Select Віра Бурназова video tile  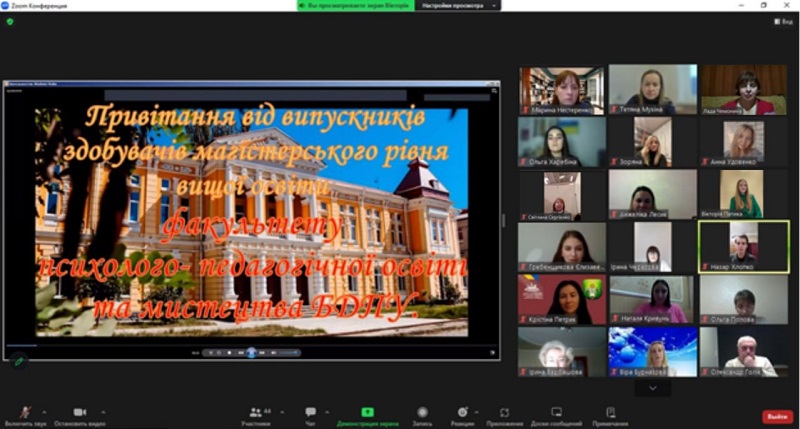tap(653, 352)
